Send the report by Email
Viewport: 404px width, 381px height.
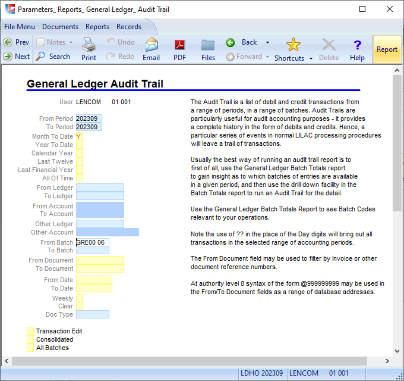coord(151,49)
